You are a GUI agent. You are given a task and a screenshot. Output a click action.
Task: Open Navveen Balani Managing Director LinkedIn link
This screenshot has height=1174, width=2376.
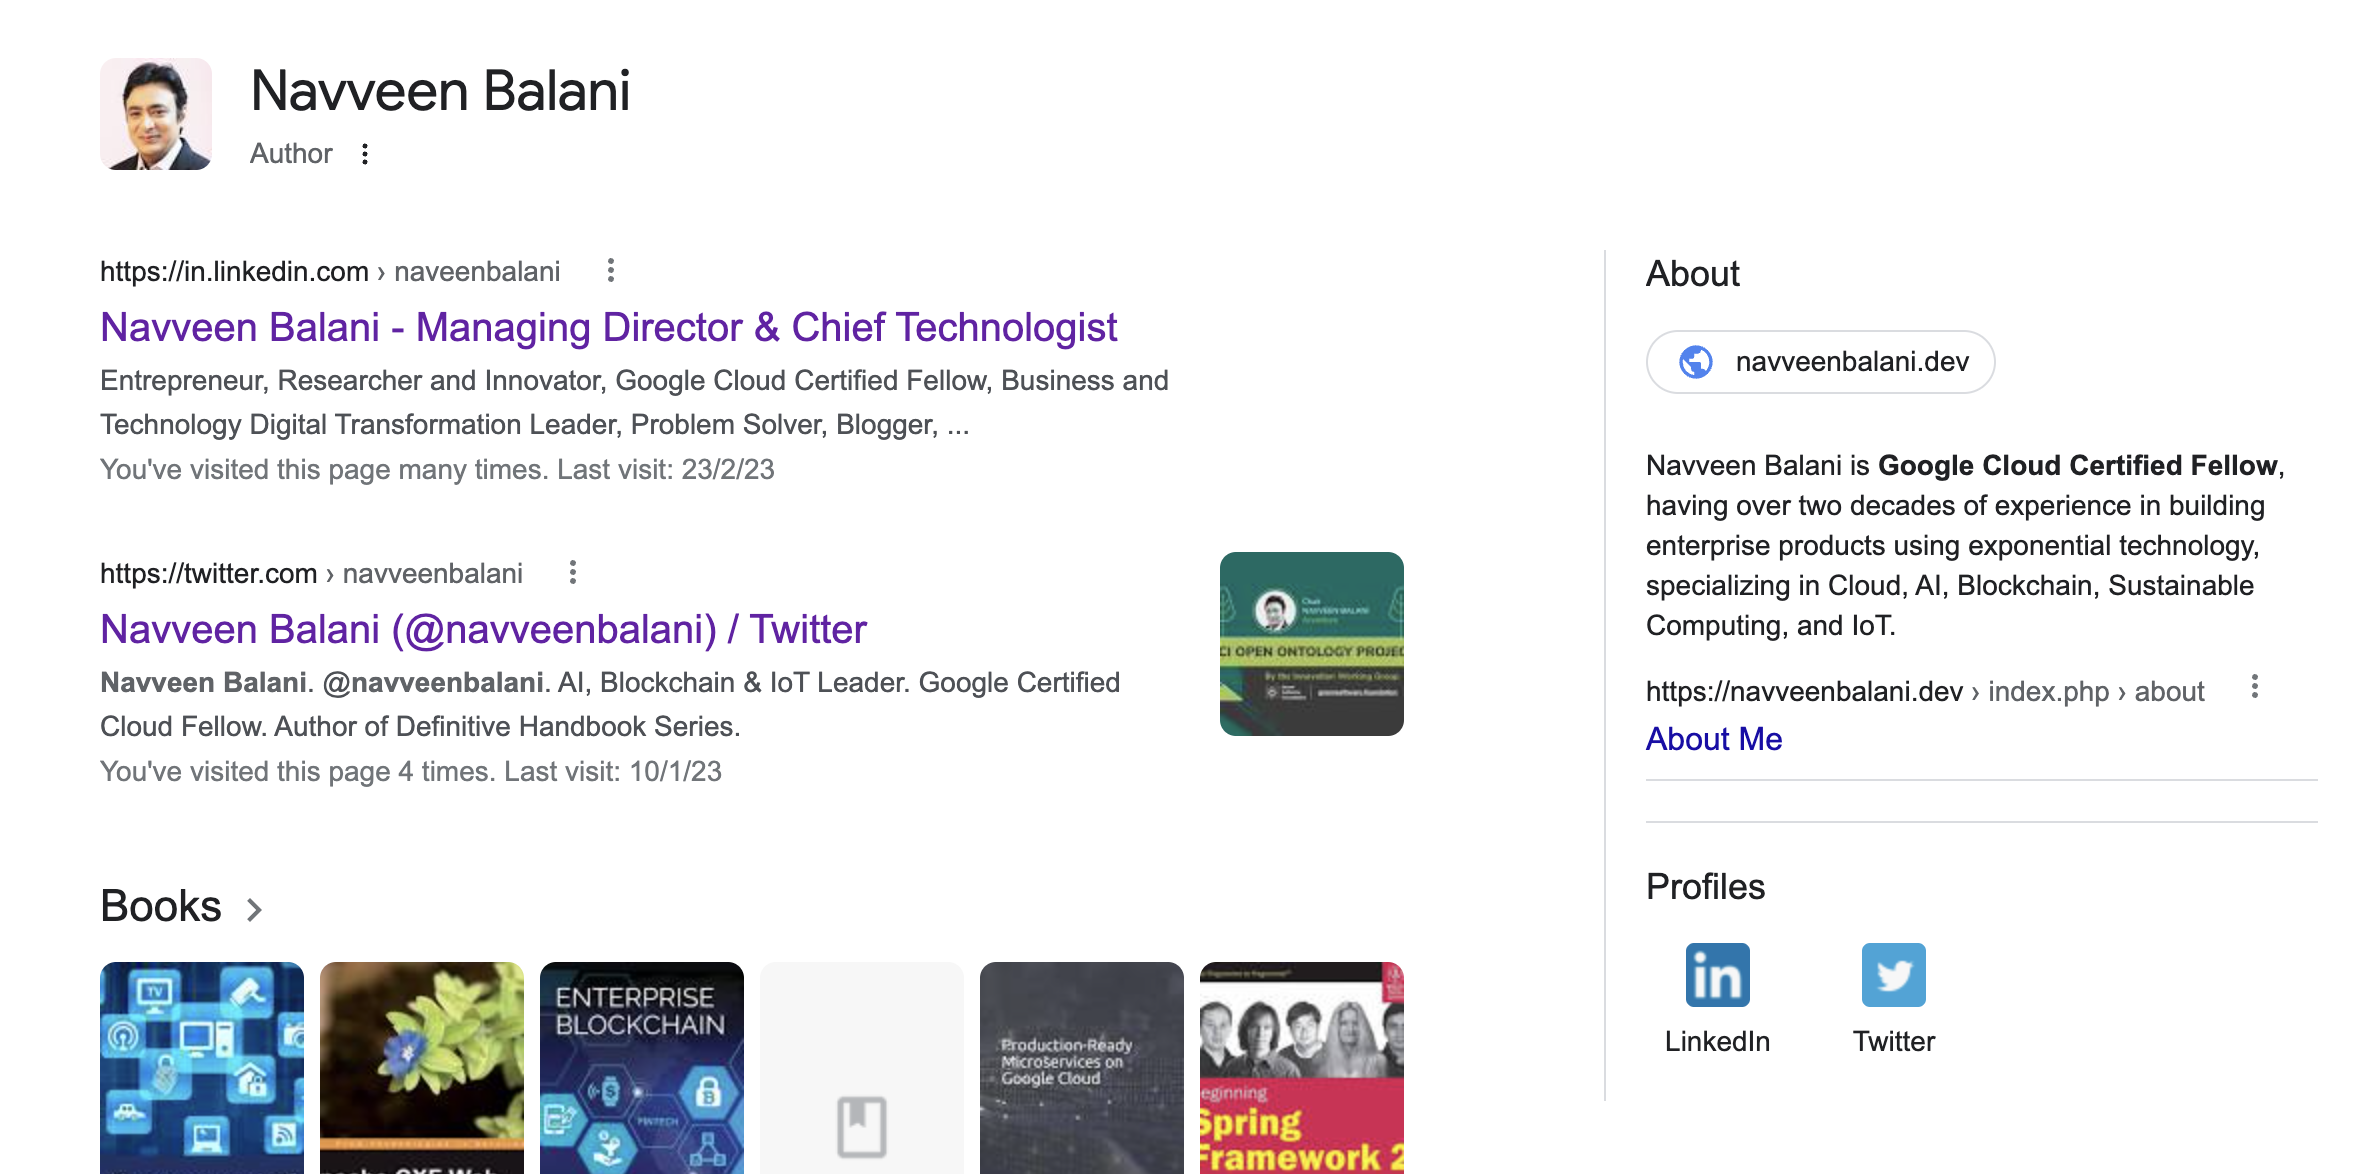point(608,327)
